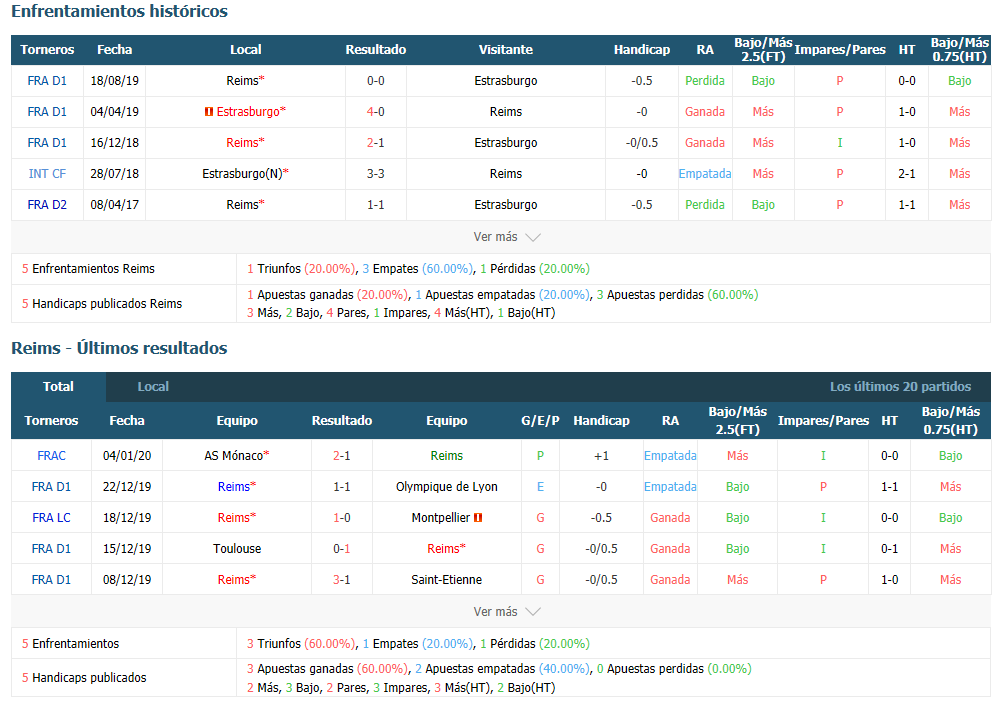
Task: Select the 08/04/17 date cell
Action: pos(115,205)
